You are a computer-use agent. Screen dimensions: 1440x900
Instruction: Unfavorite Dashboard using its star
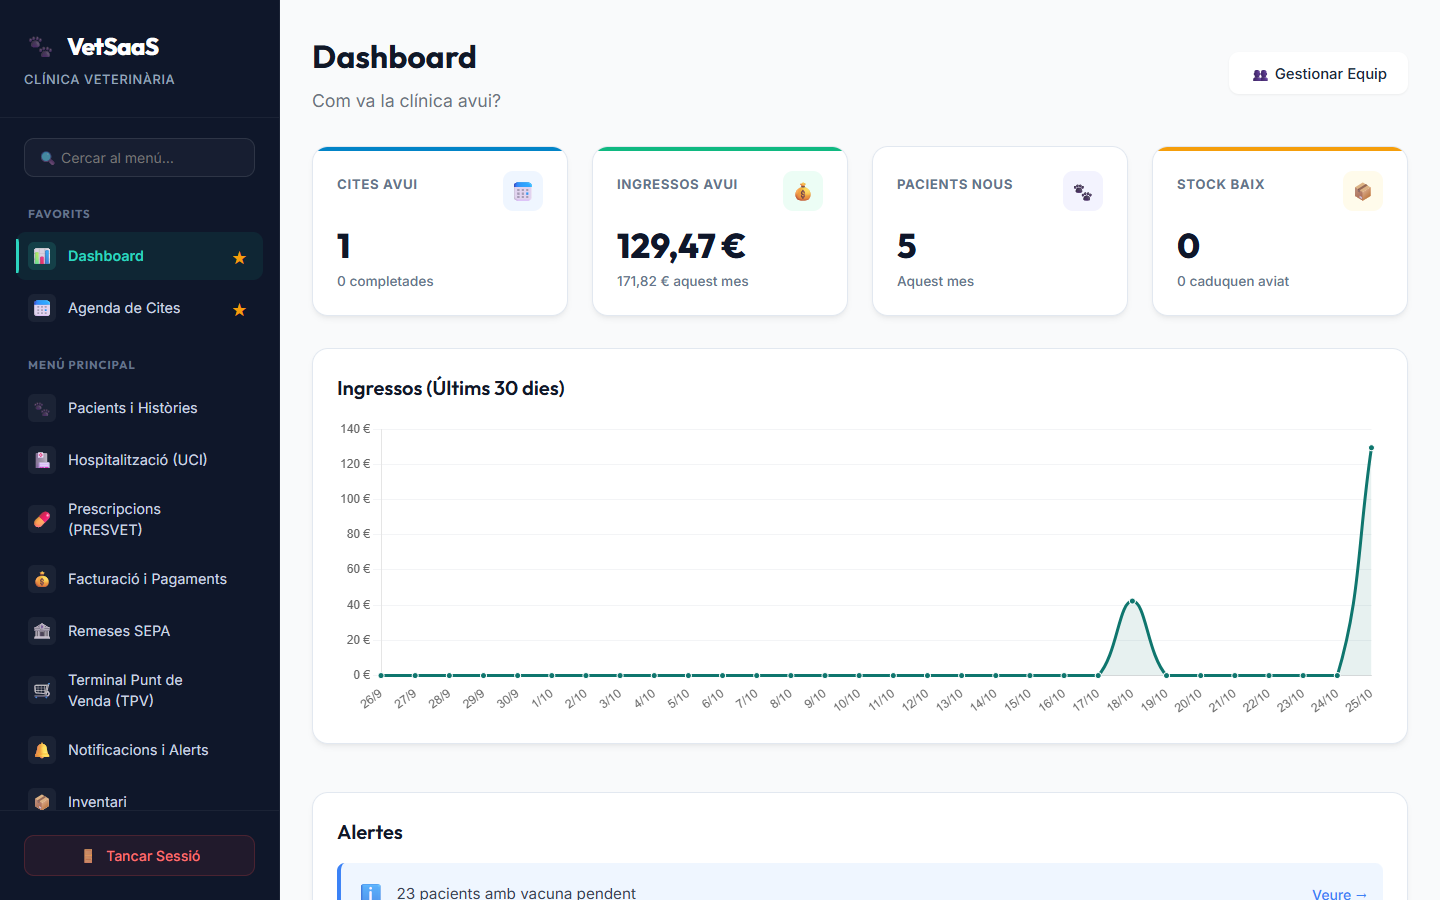tap(239, 258)
